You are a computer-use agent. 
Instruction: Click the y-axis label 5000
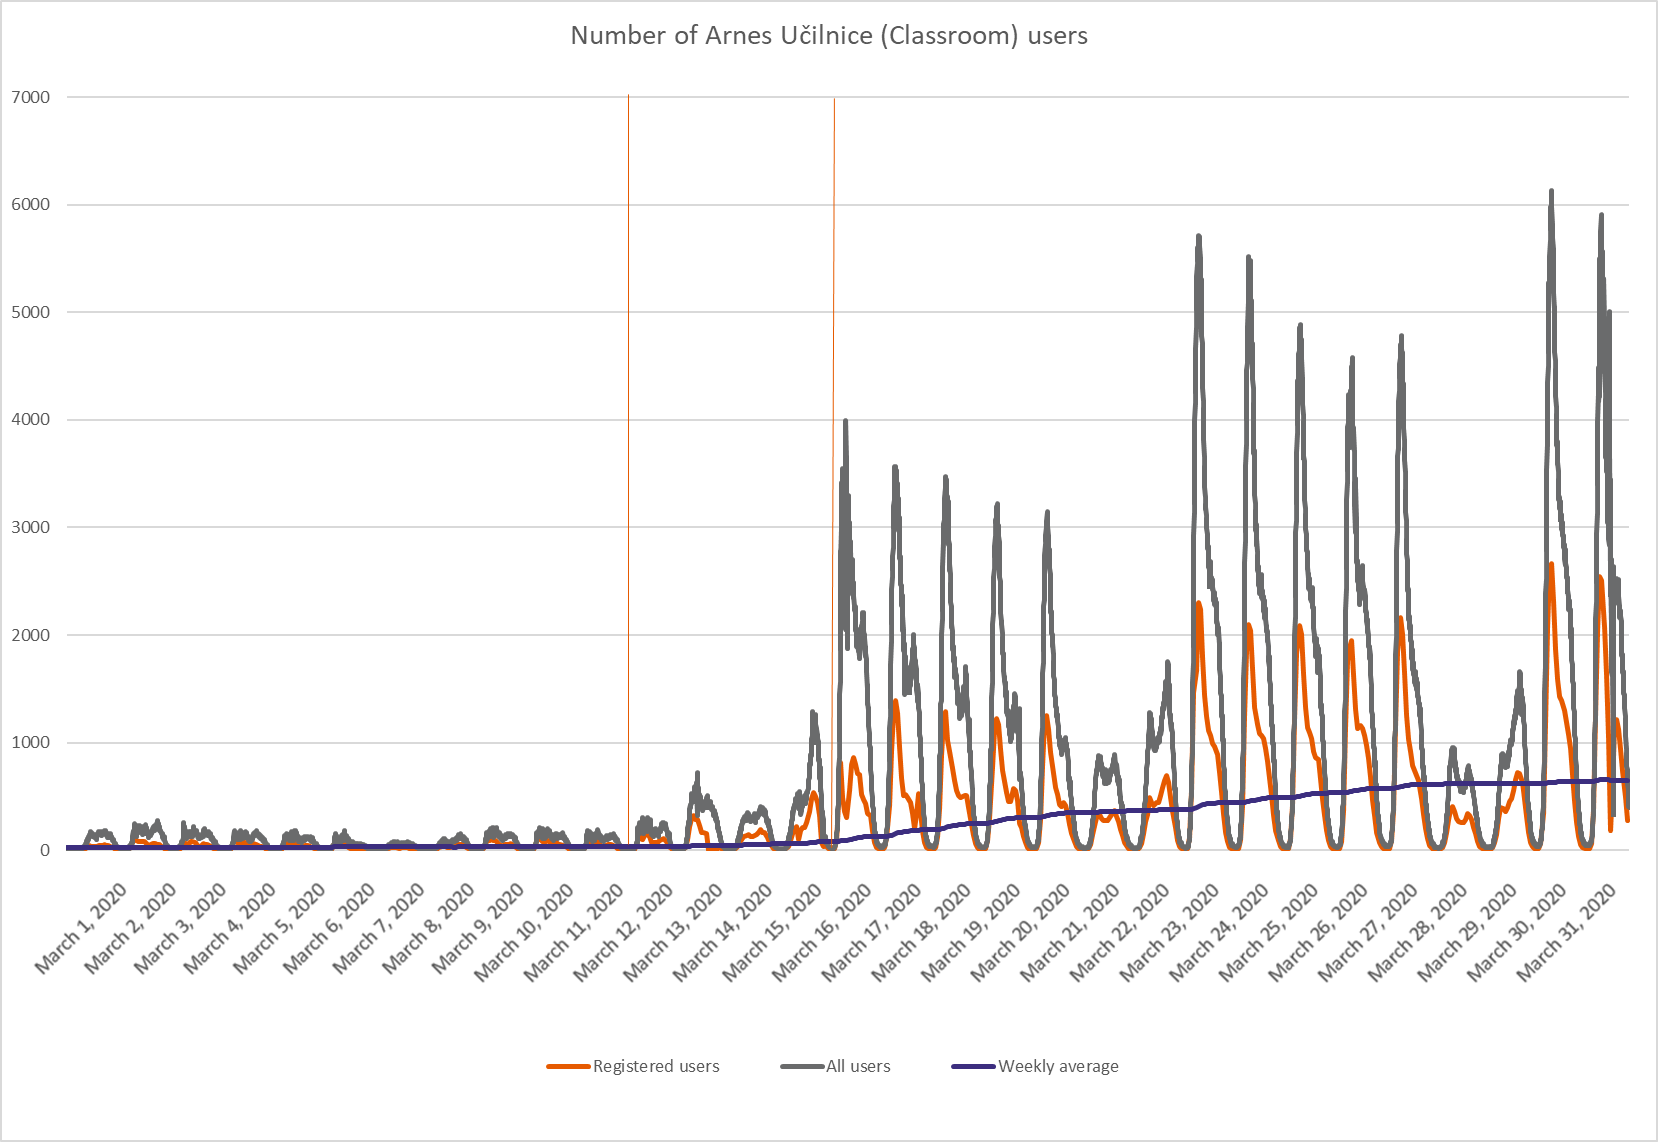click(x=30, y=312)
